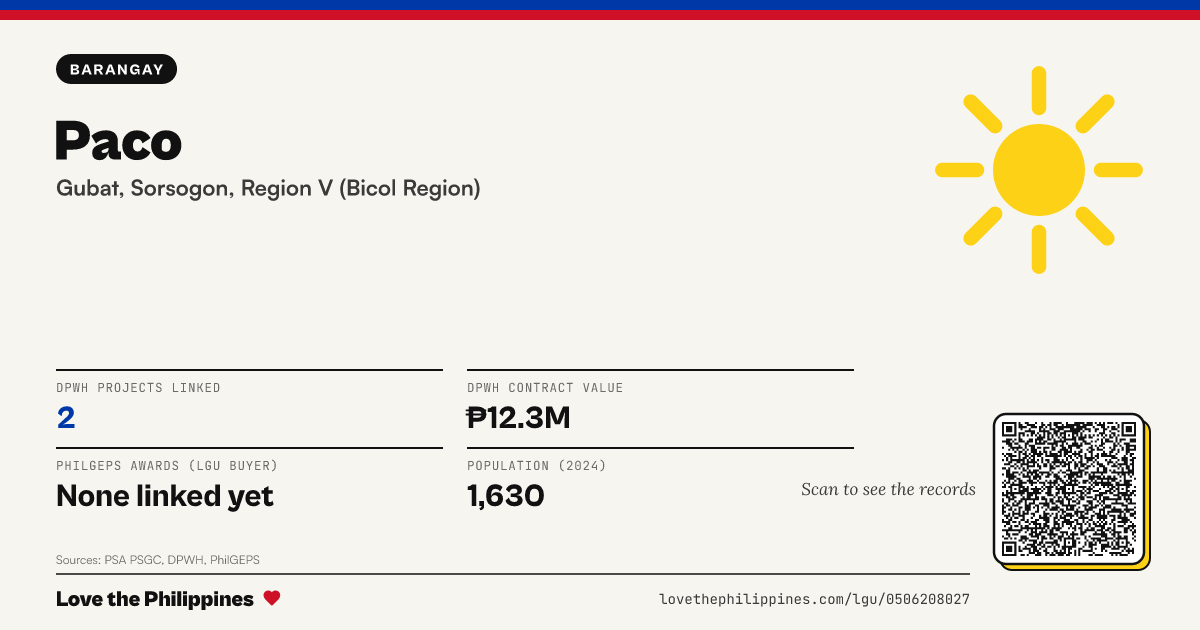Select the Gubat, Sorsogon location subtitle
The image size is (1200, 630).
(268, 188)
